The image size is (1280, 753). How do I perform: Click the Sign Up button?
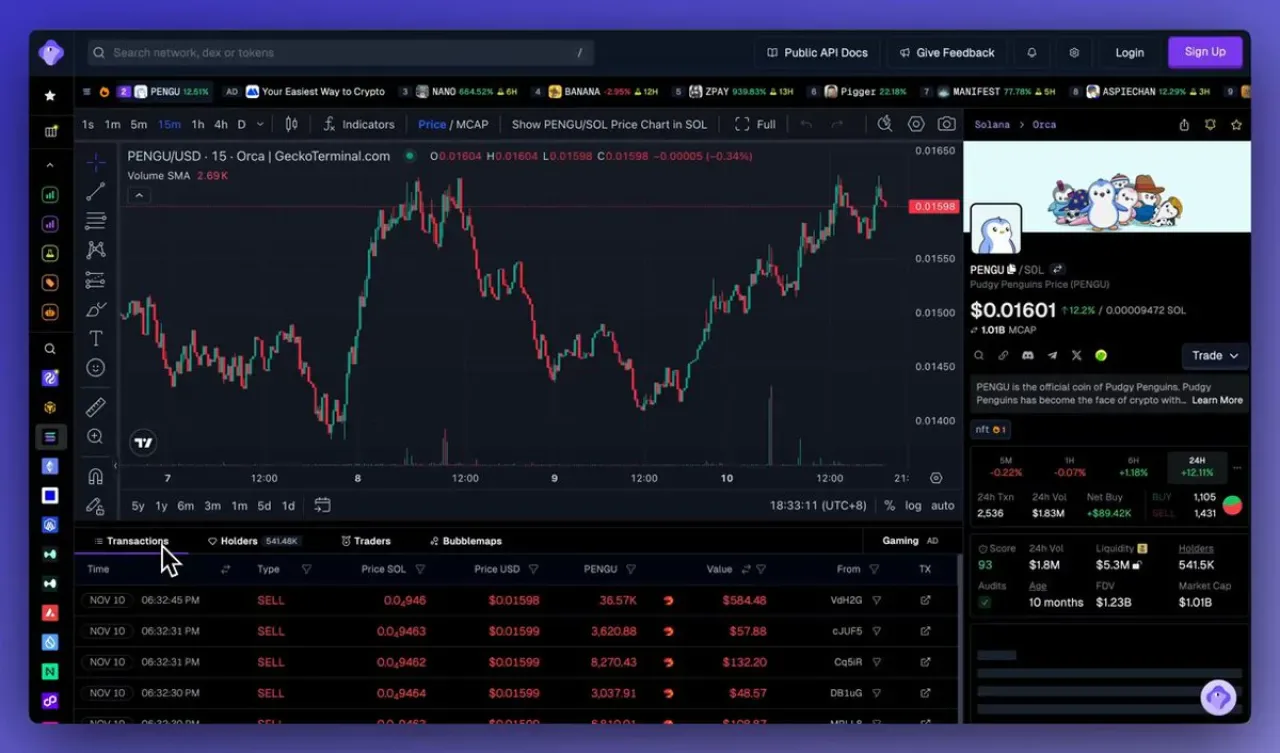(1205, 52)
